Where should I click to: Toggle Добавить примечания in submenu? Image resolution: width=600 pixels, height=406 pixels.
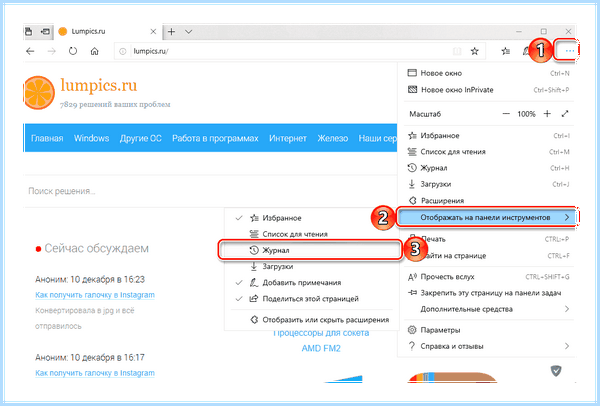click(312, 283)
